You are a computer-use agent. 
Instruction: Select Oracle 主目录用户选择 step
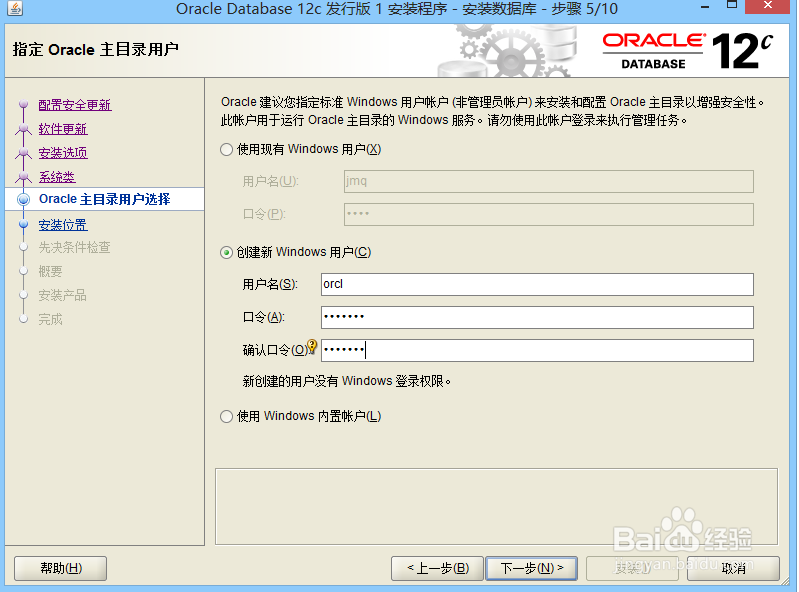pos(104,199)
